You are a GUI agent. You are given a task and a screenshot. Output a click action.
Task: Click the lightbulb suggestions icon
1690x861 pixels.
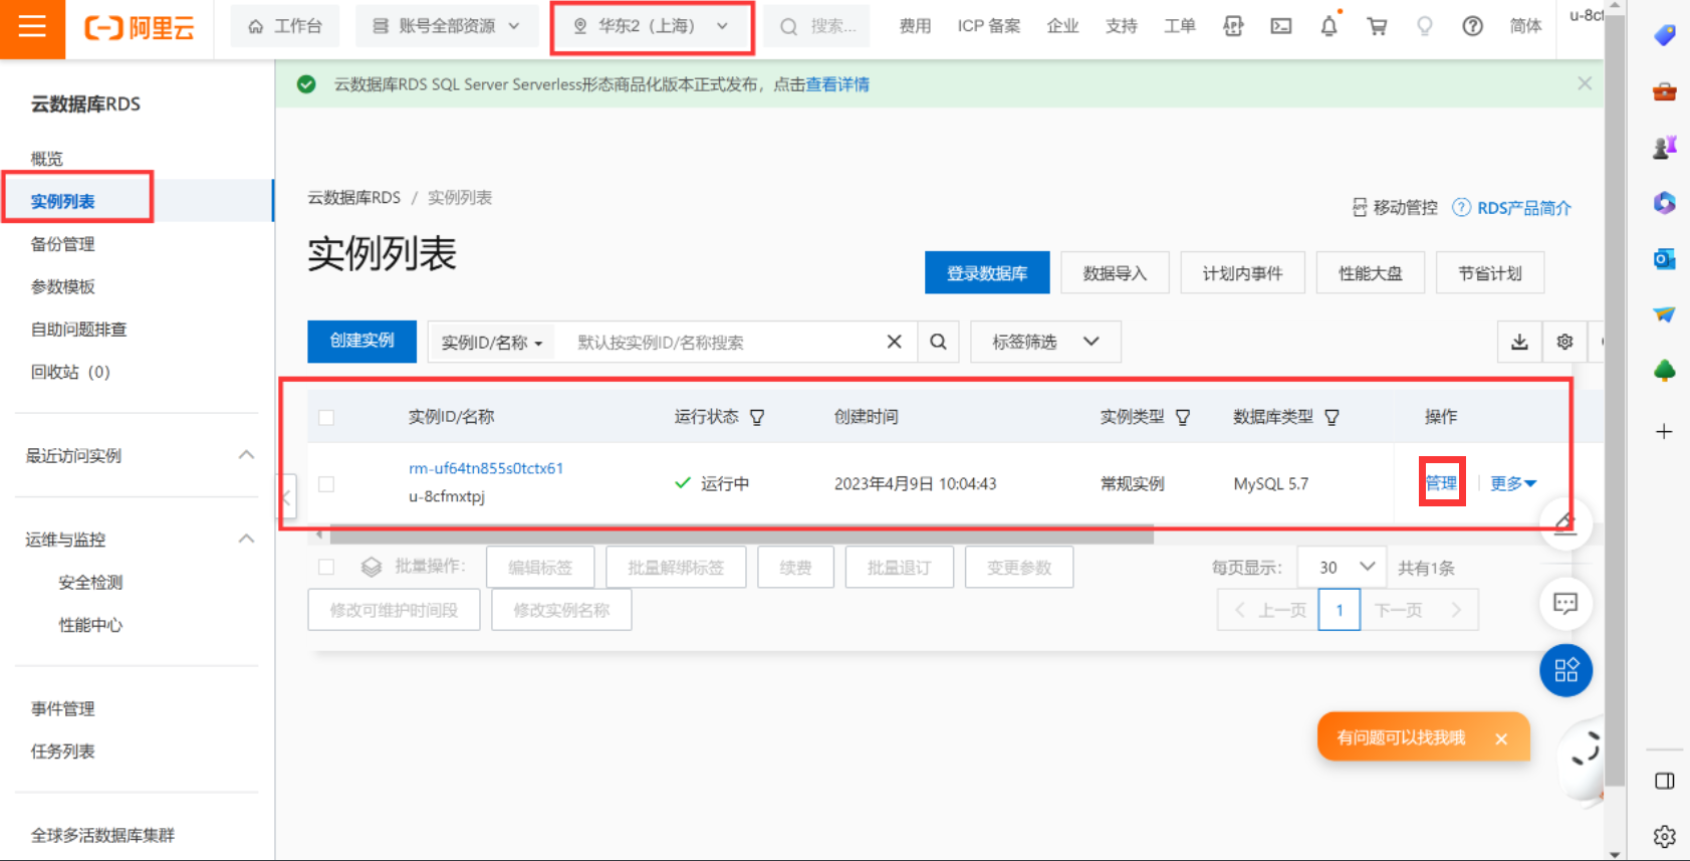point(1425,26)
